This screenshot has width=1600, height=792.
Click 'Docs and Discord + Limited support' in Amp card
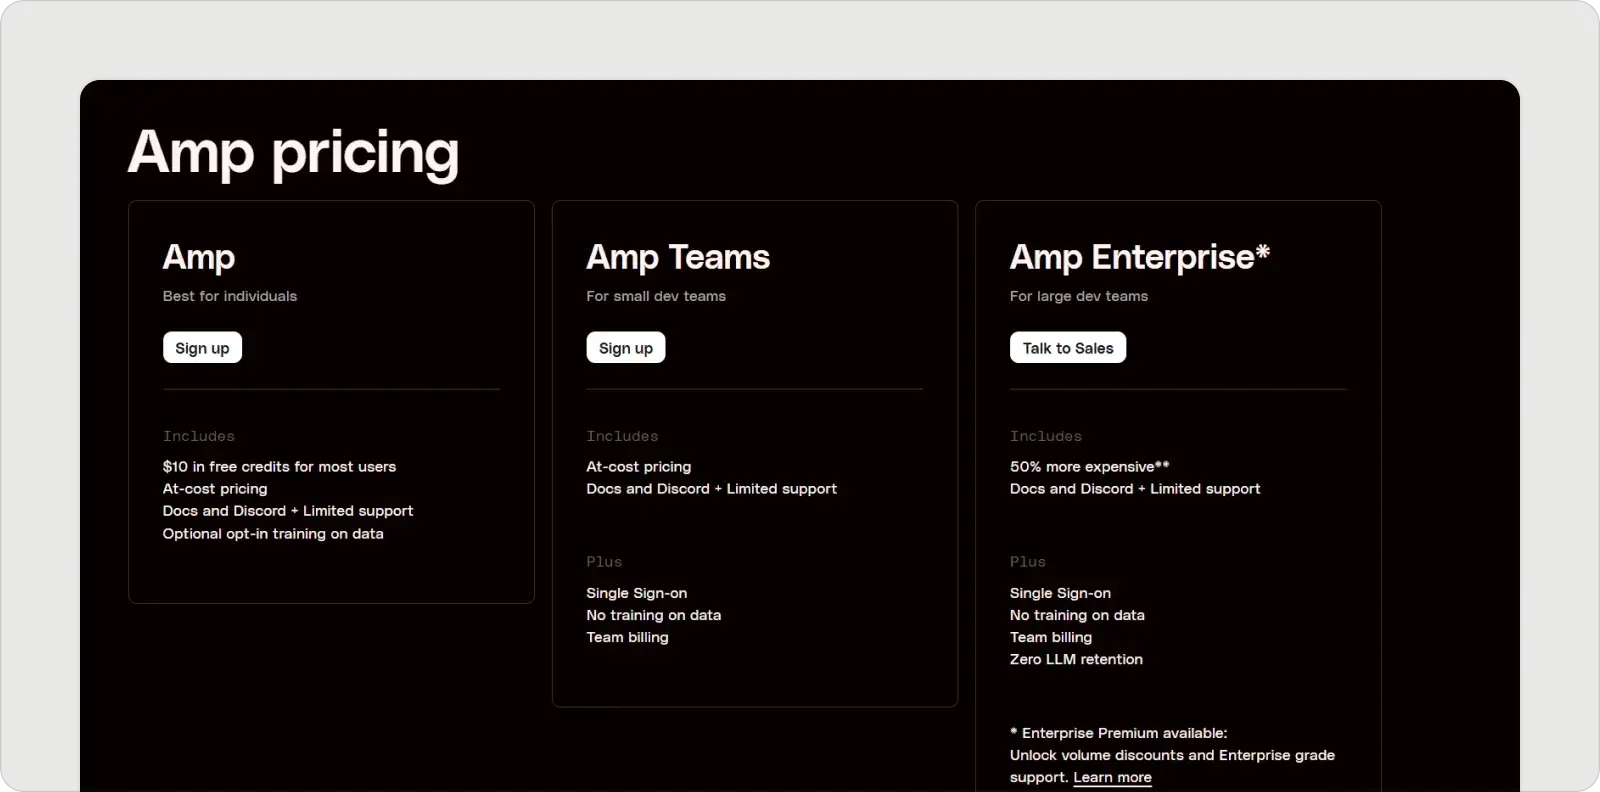(288, 511)
